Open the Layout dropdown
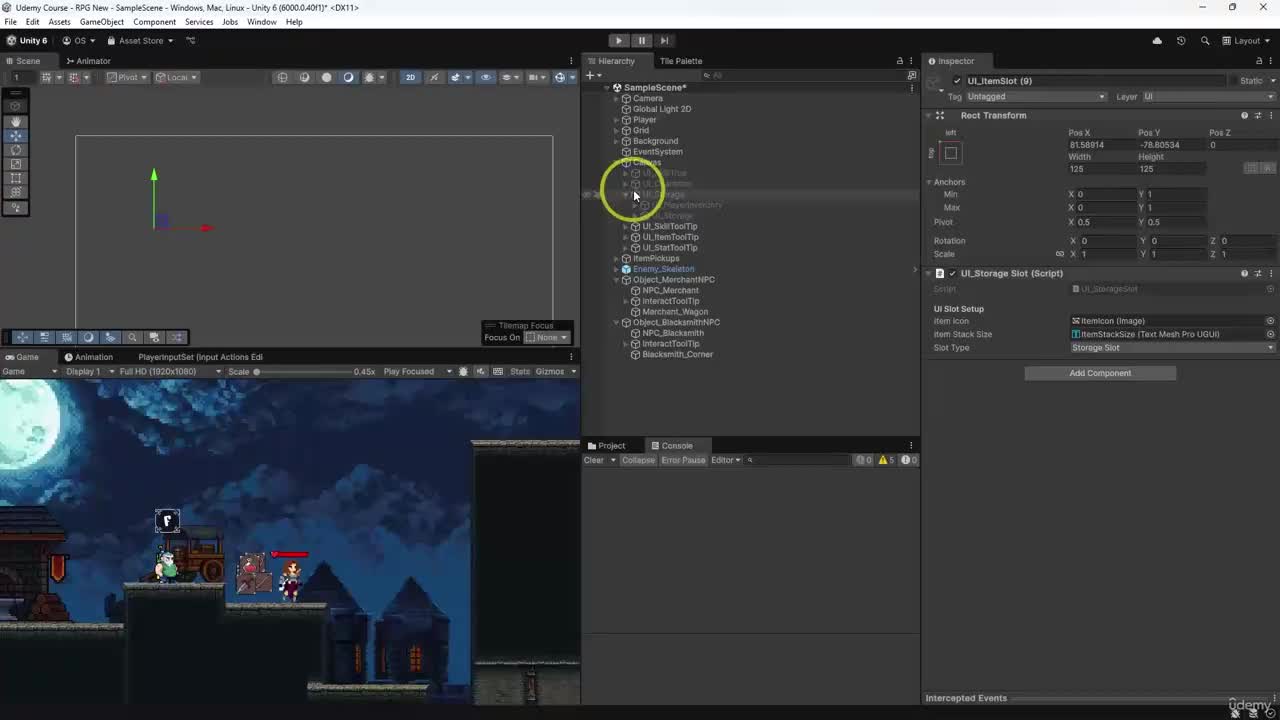Viewport: 1280px width, 720px height. [1246, 41]
